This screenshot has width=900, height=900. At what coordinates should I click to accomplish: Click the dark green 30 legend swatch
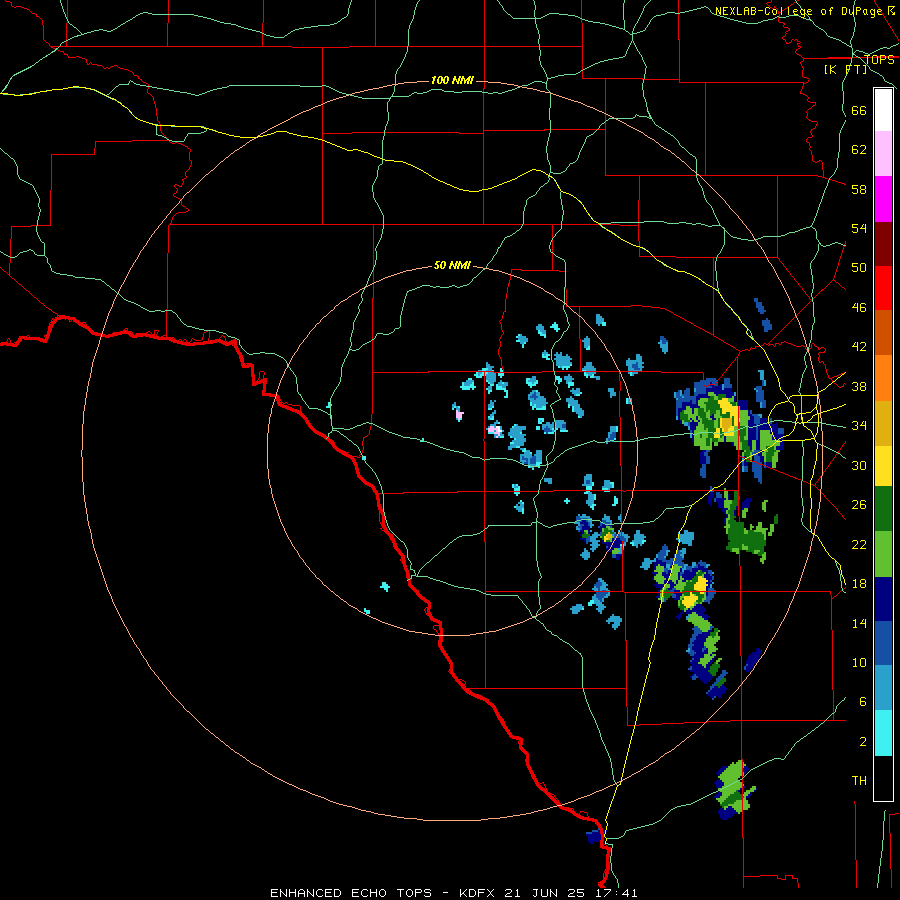point(883,509)
